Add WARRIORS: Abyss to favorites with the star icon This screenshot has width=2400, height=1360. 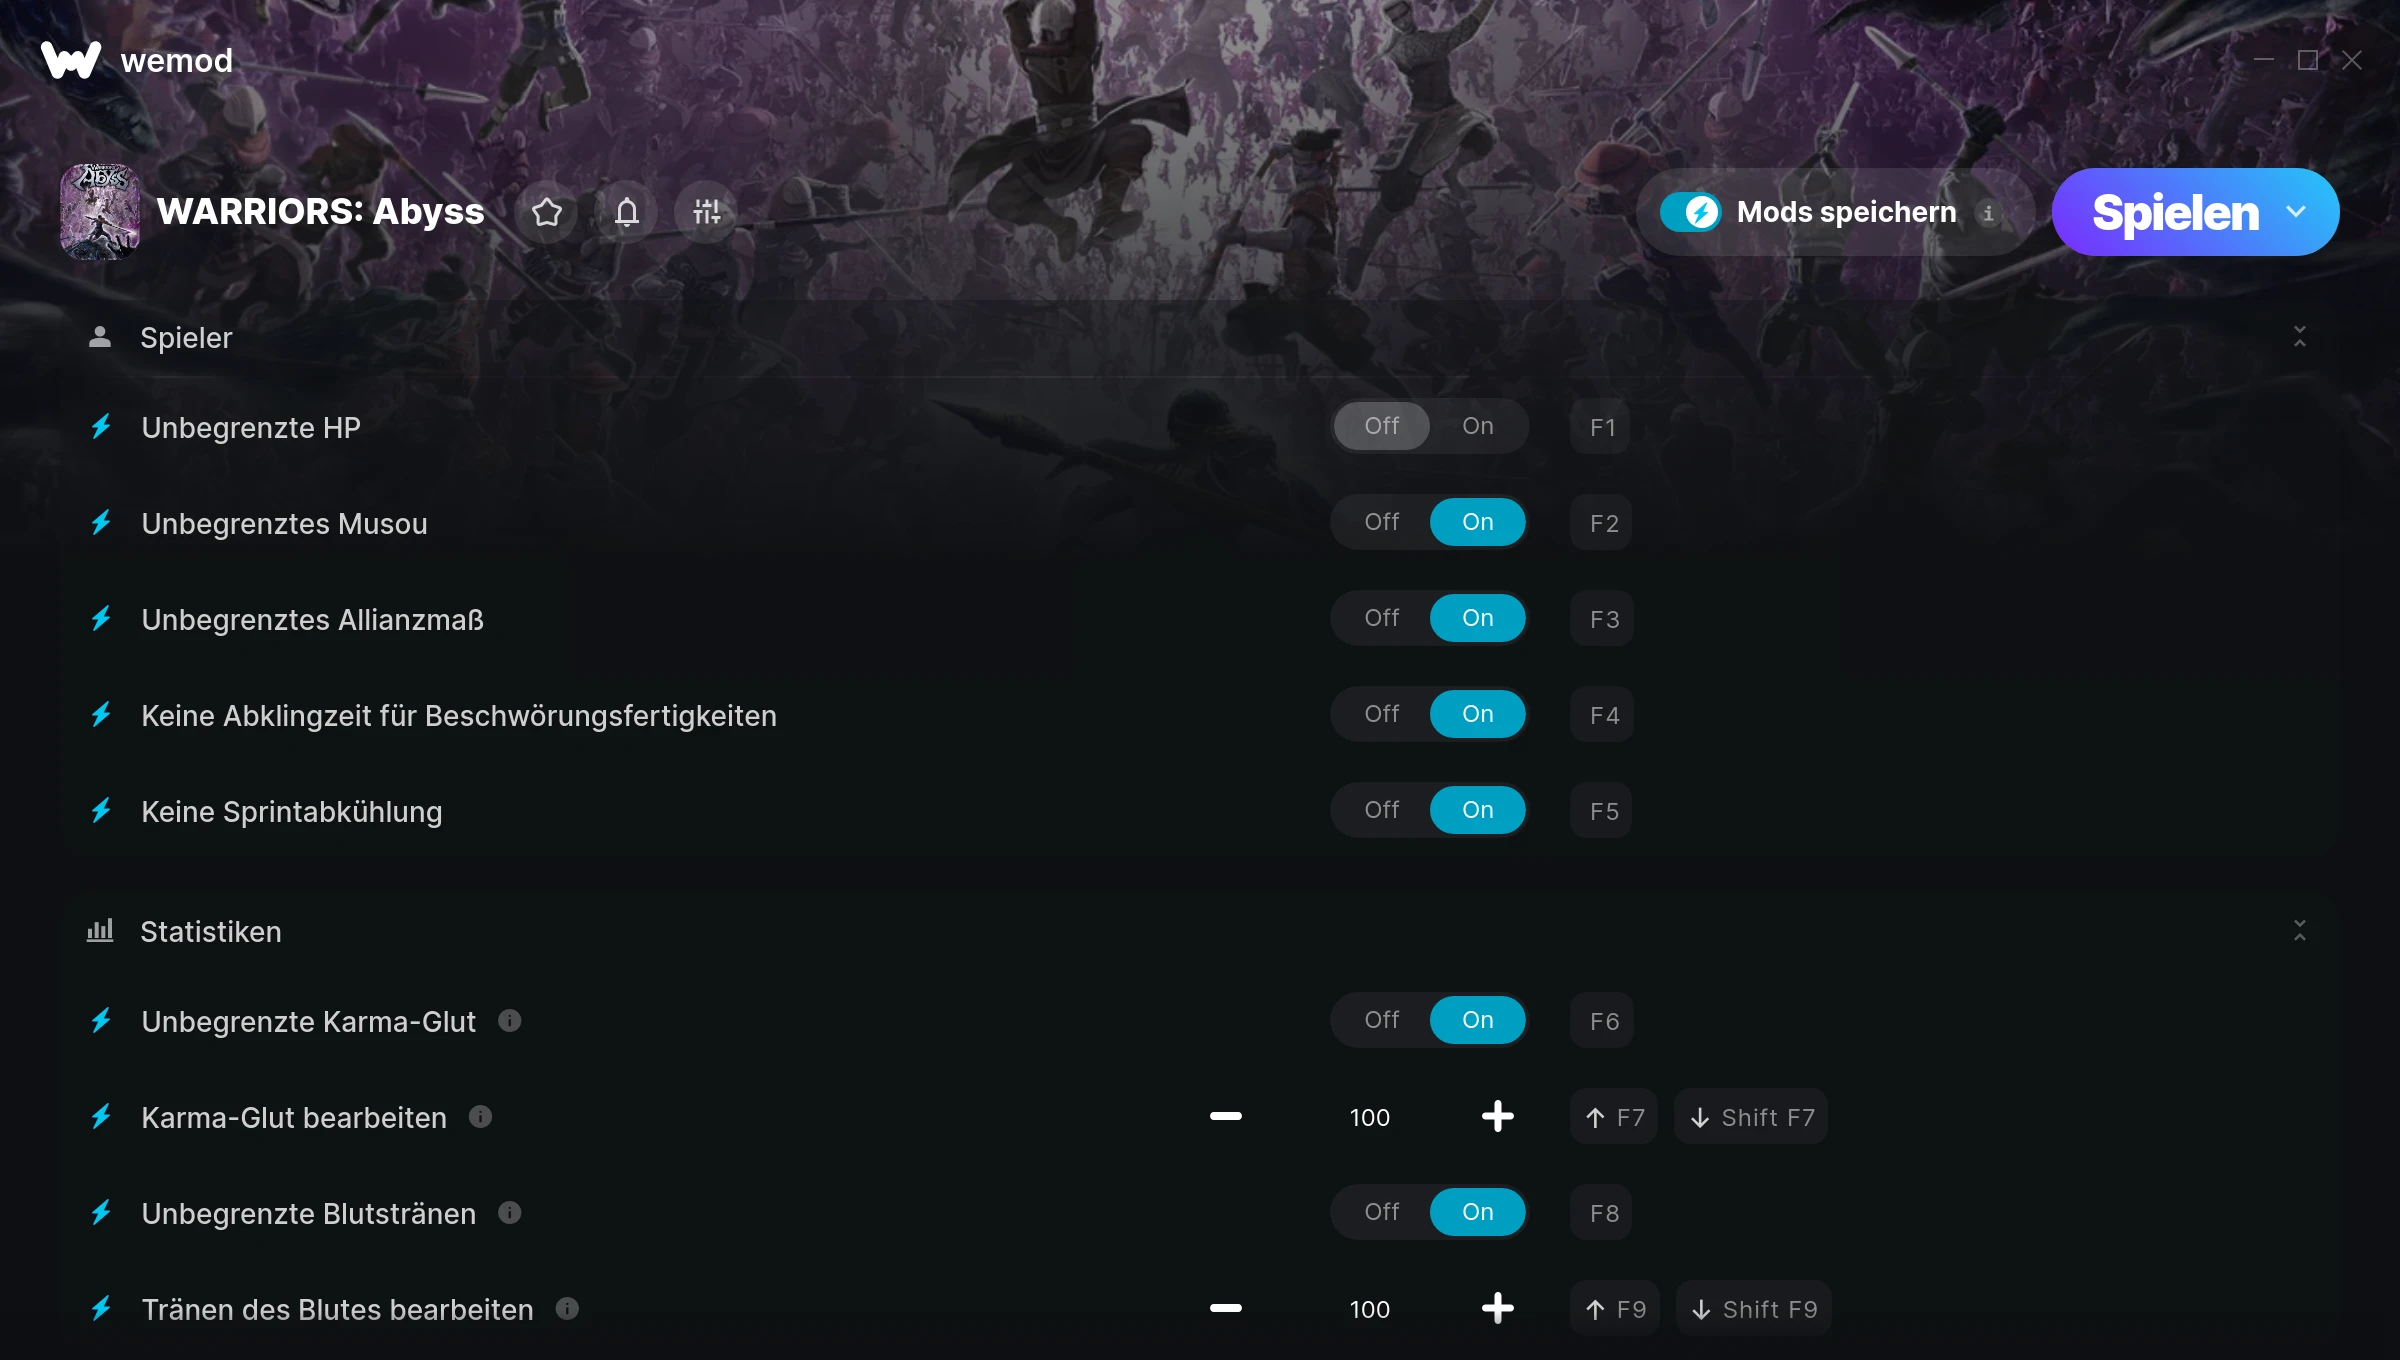[x=547, y=212]
